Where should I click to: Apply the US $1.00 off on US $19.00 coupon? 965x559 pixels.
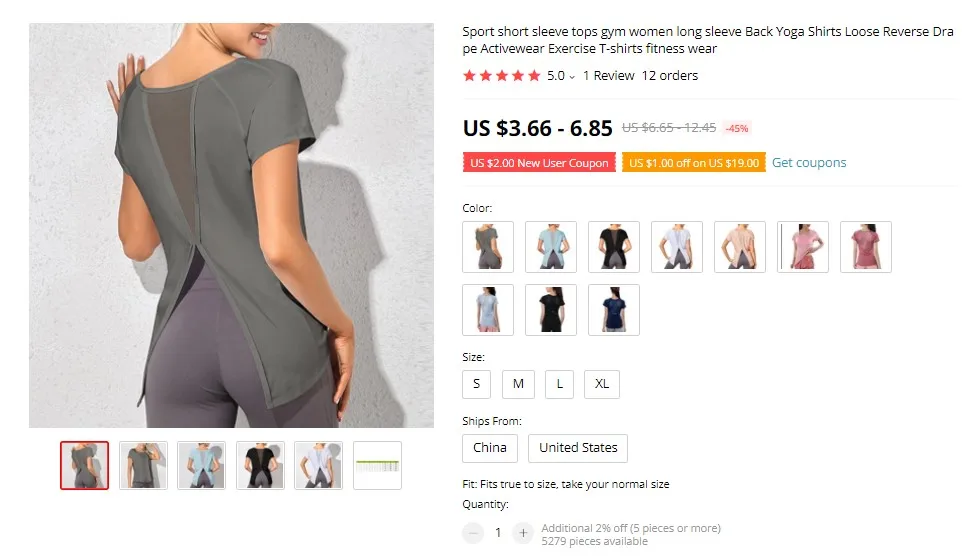point(694,163)
